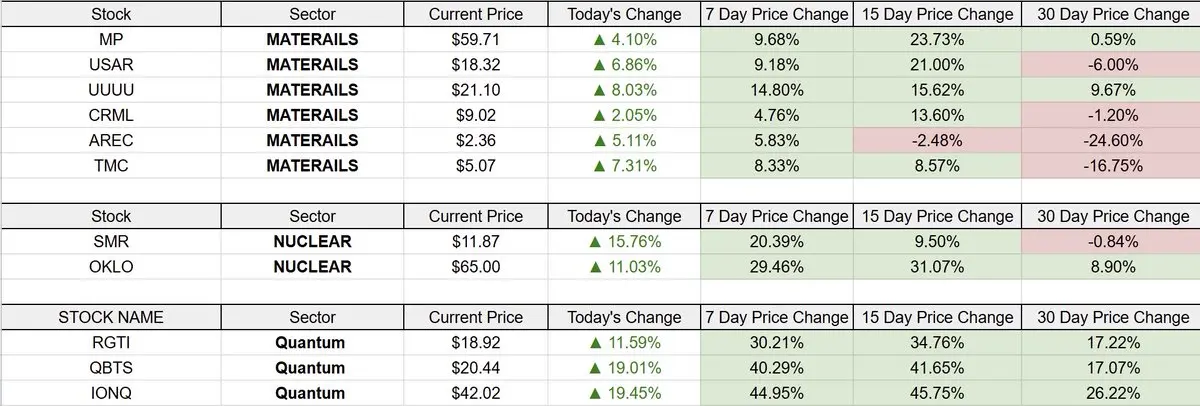This screenshot has height=406, width=1200.
Task: Click the CRML stock cell
Action: click(x=111, y=116)
